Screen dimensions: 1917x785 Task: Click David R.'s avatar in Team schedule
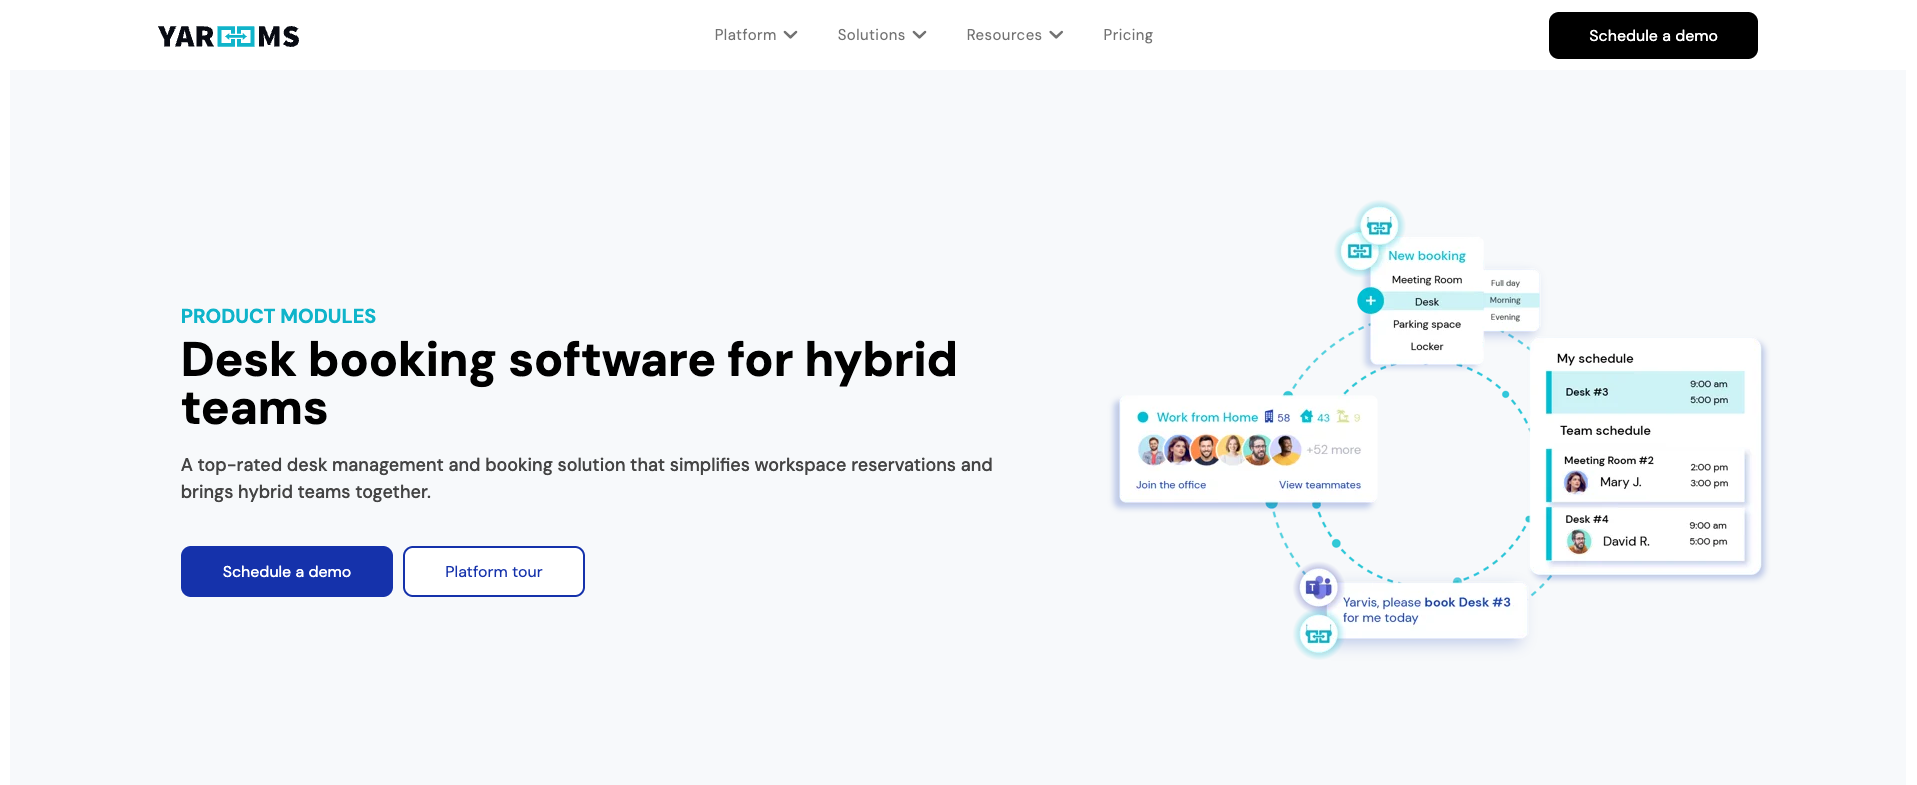[x=1579, y=542]
